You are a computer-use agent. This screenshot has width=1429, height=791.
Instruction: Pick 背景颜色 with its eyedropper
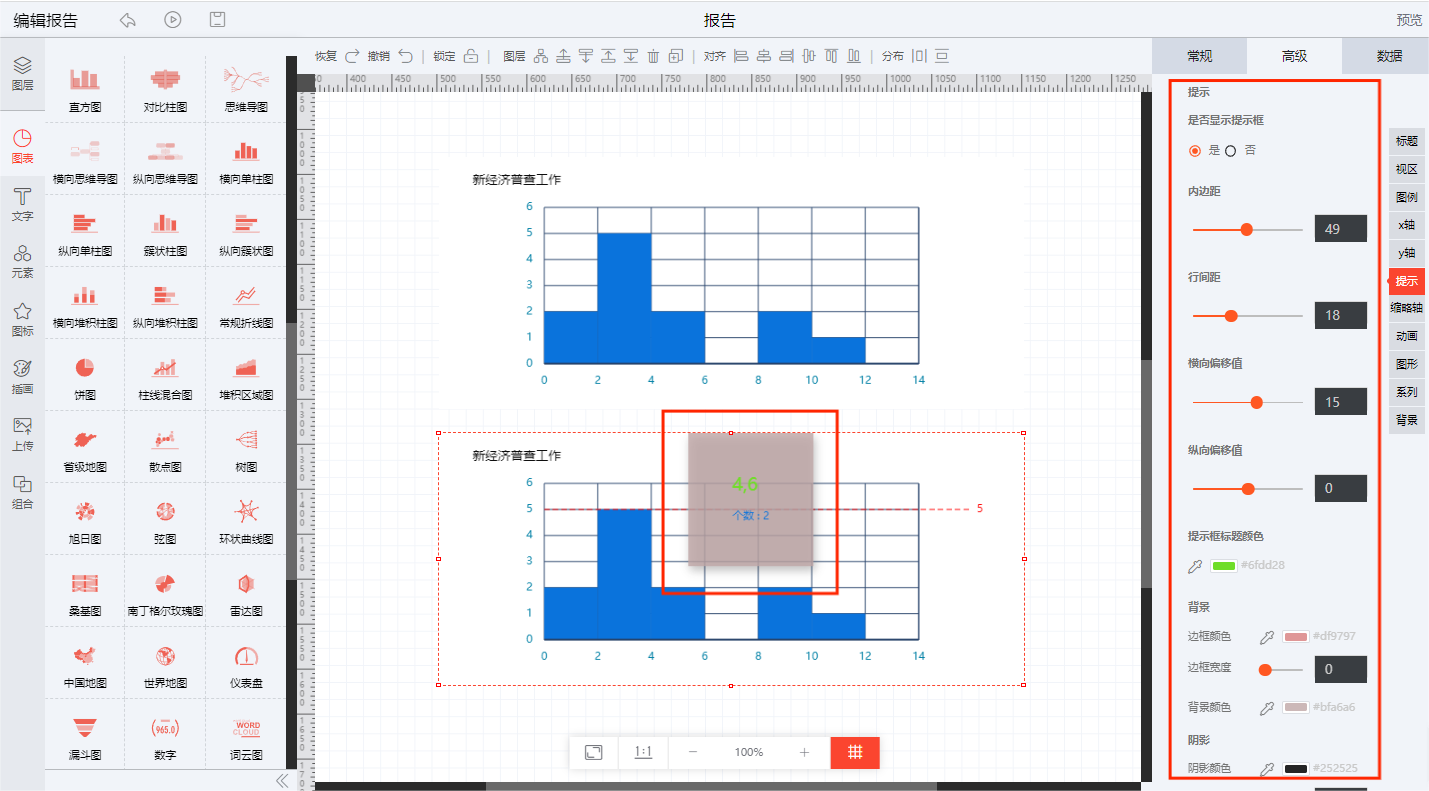tap(1266, 708)
